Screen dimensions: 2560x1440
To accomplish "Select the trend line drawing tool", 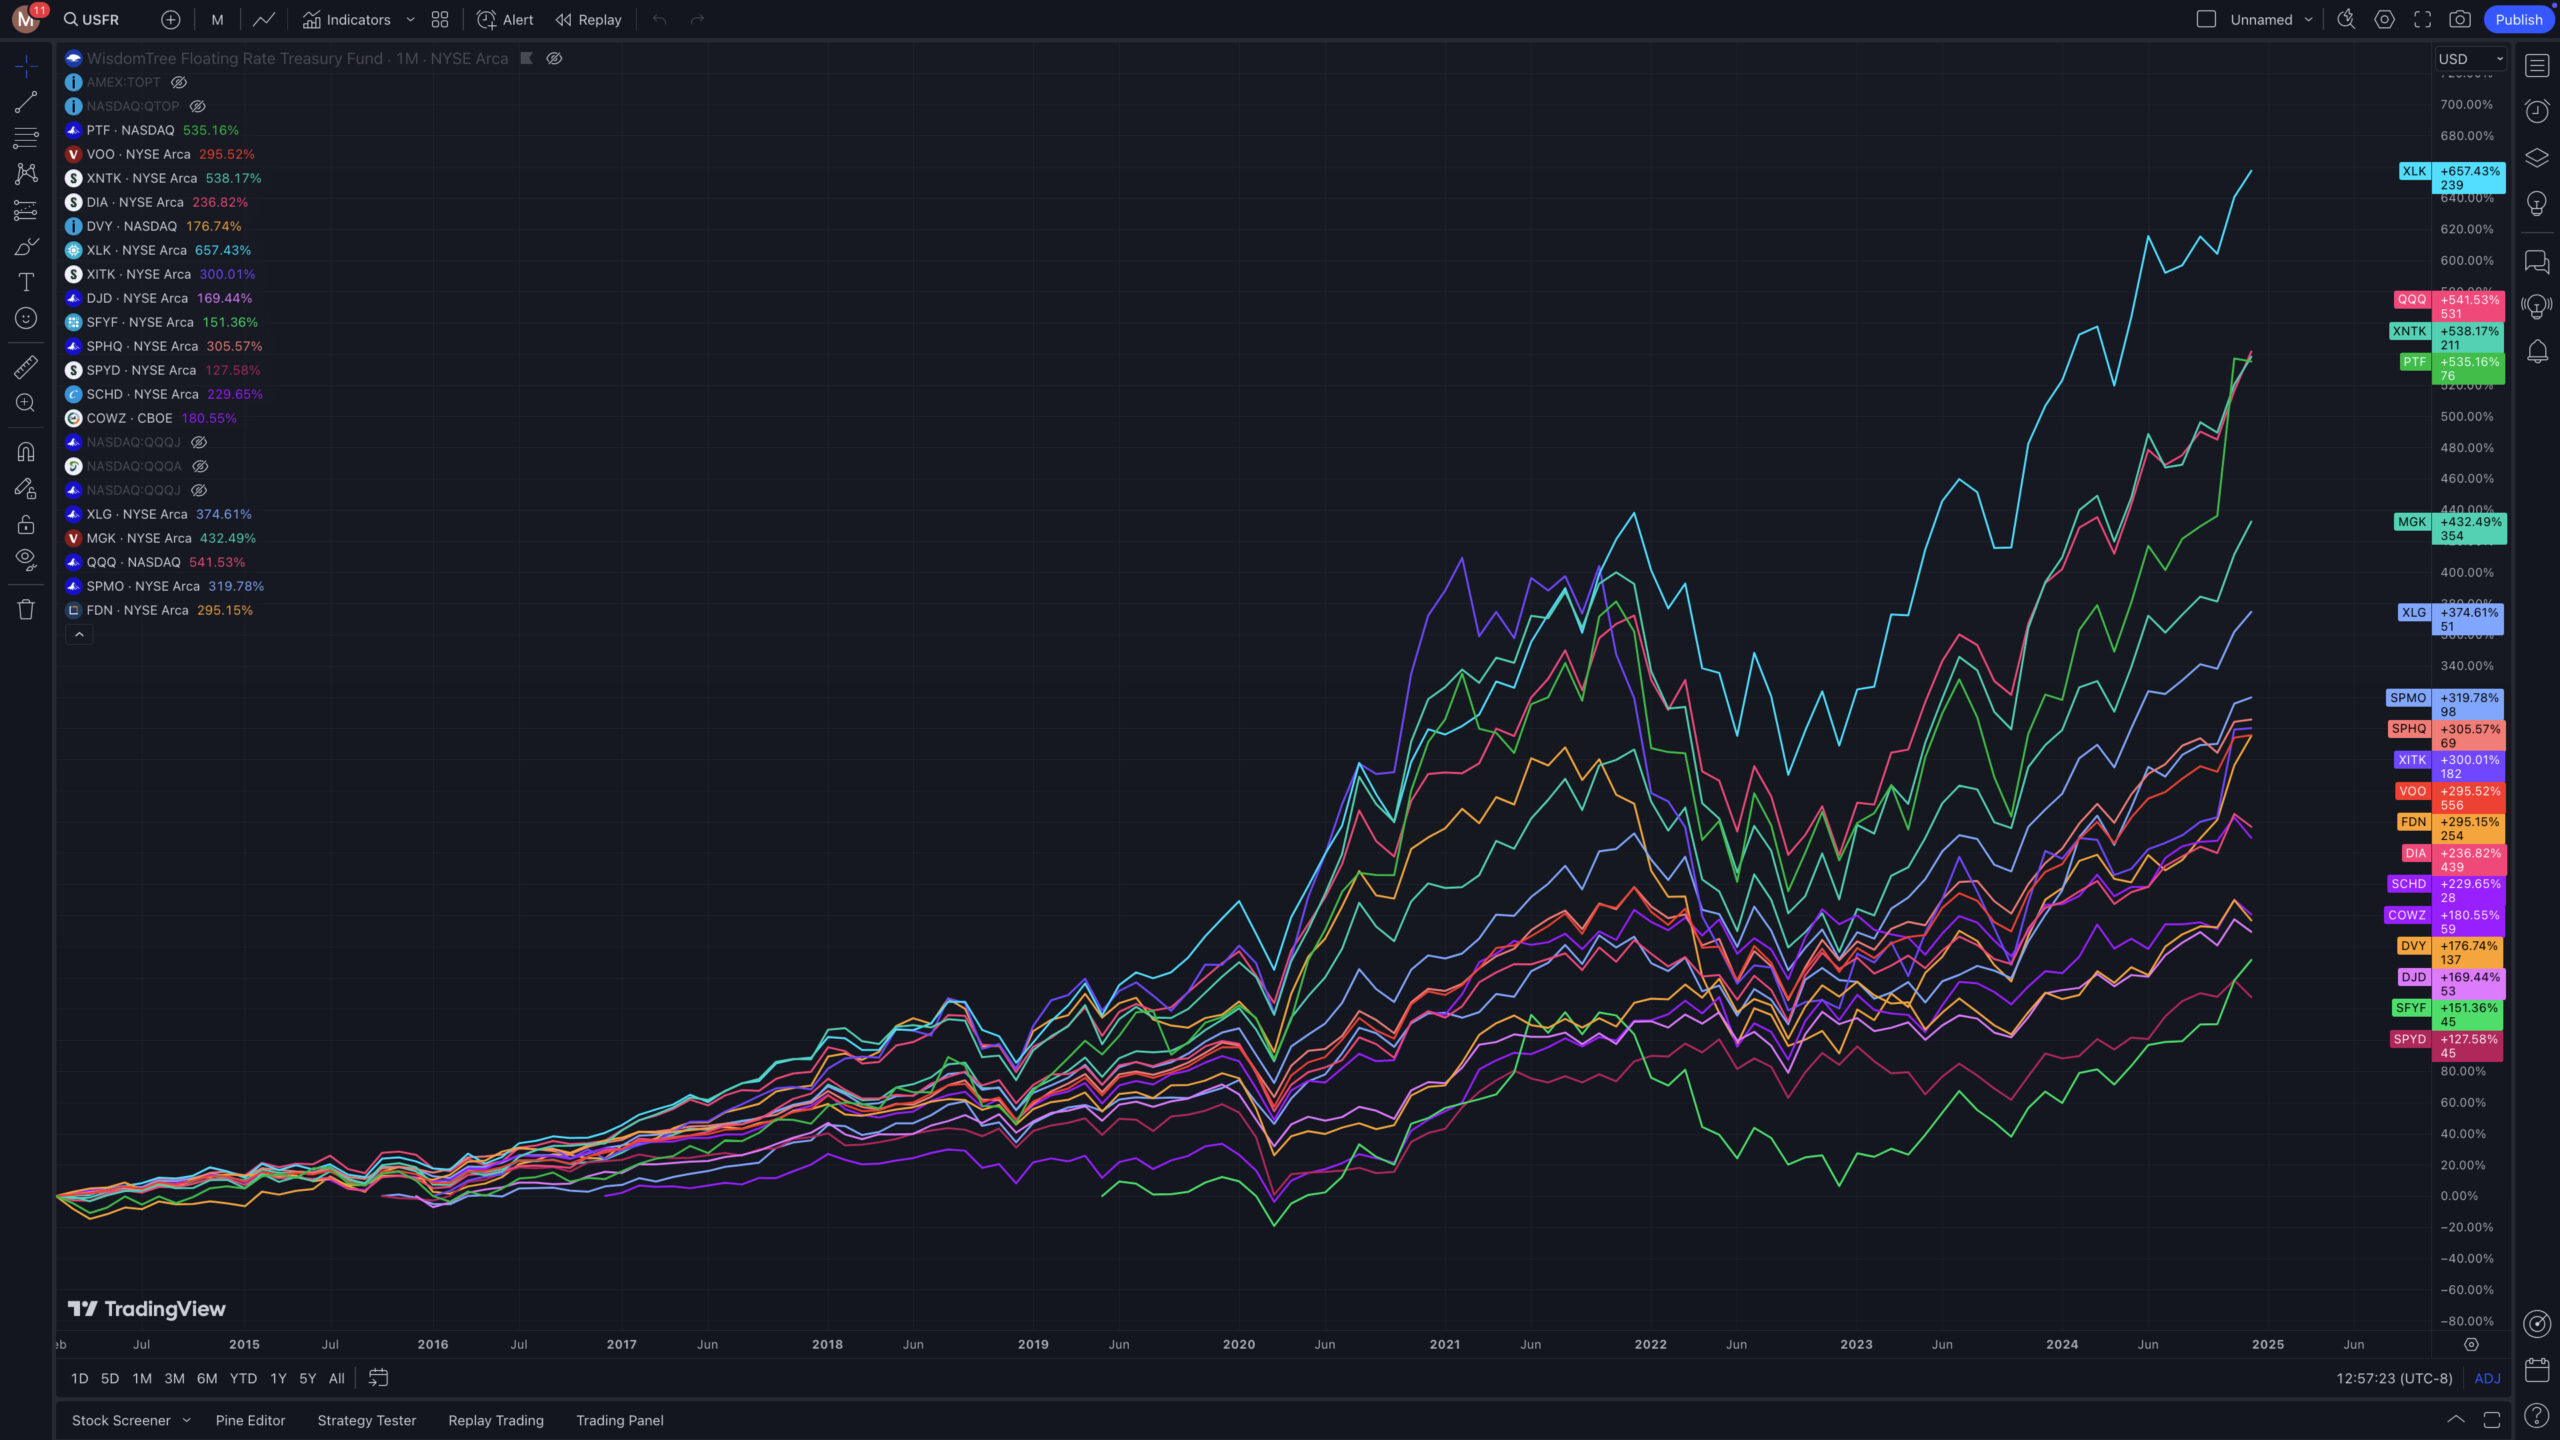I will point(26,102).
